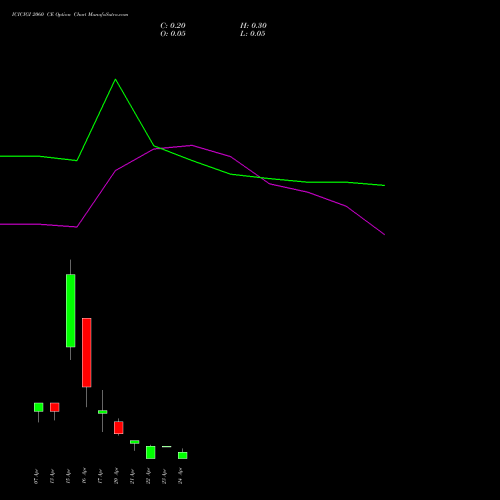Click the '07 Apr' date label
This screenshot has width=500, height=500.
click(36, 477)
